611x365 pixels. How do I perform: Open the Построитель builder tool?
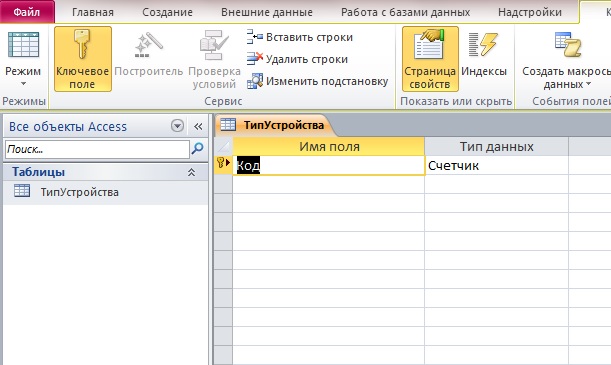pyautogui.click(x=148, y=59)
